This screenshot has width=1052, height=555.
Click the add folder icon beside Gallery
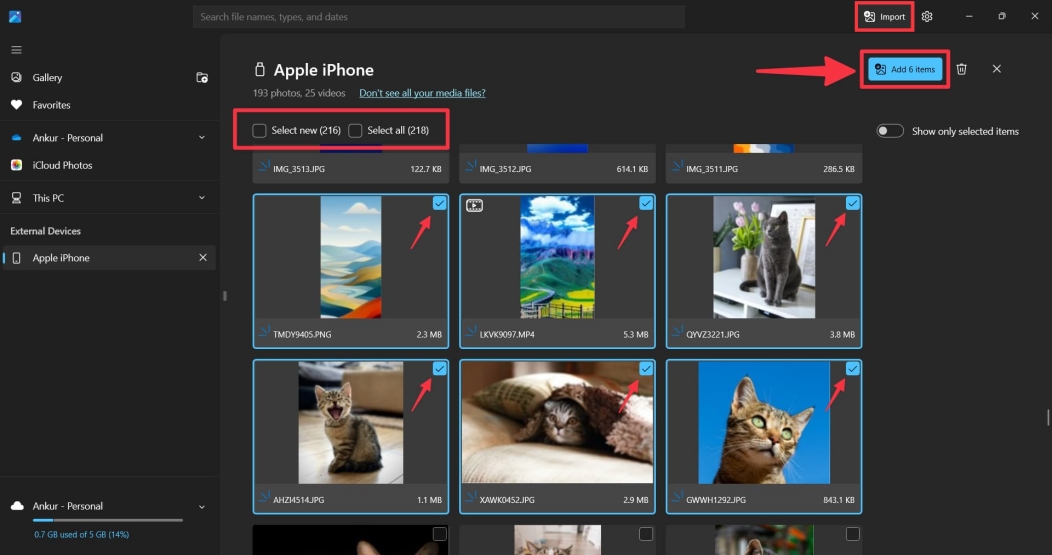coord(202,78)
